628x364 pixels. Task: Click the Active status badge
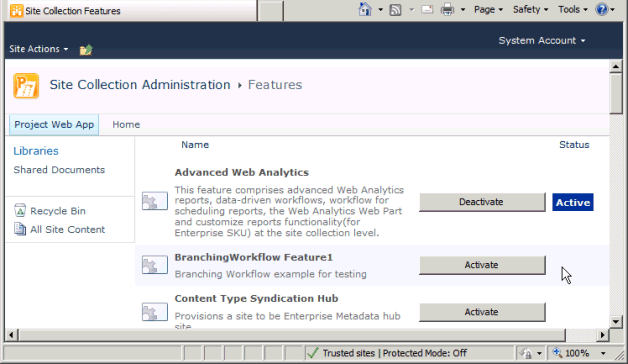coord(573,202)
